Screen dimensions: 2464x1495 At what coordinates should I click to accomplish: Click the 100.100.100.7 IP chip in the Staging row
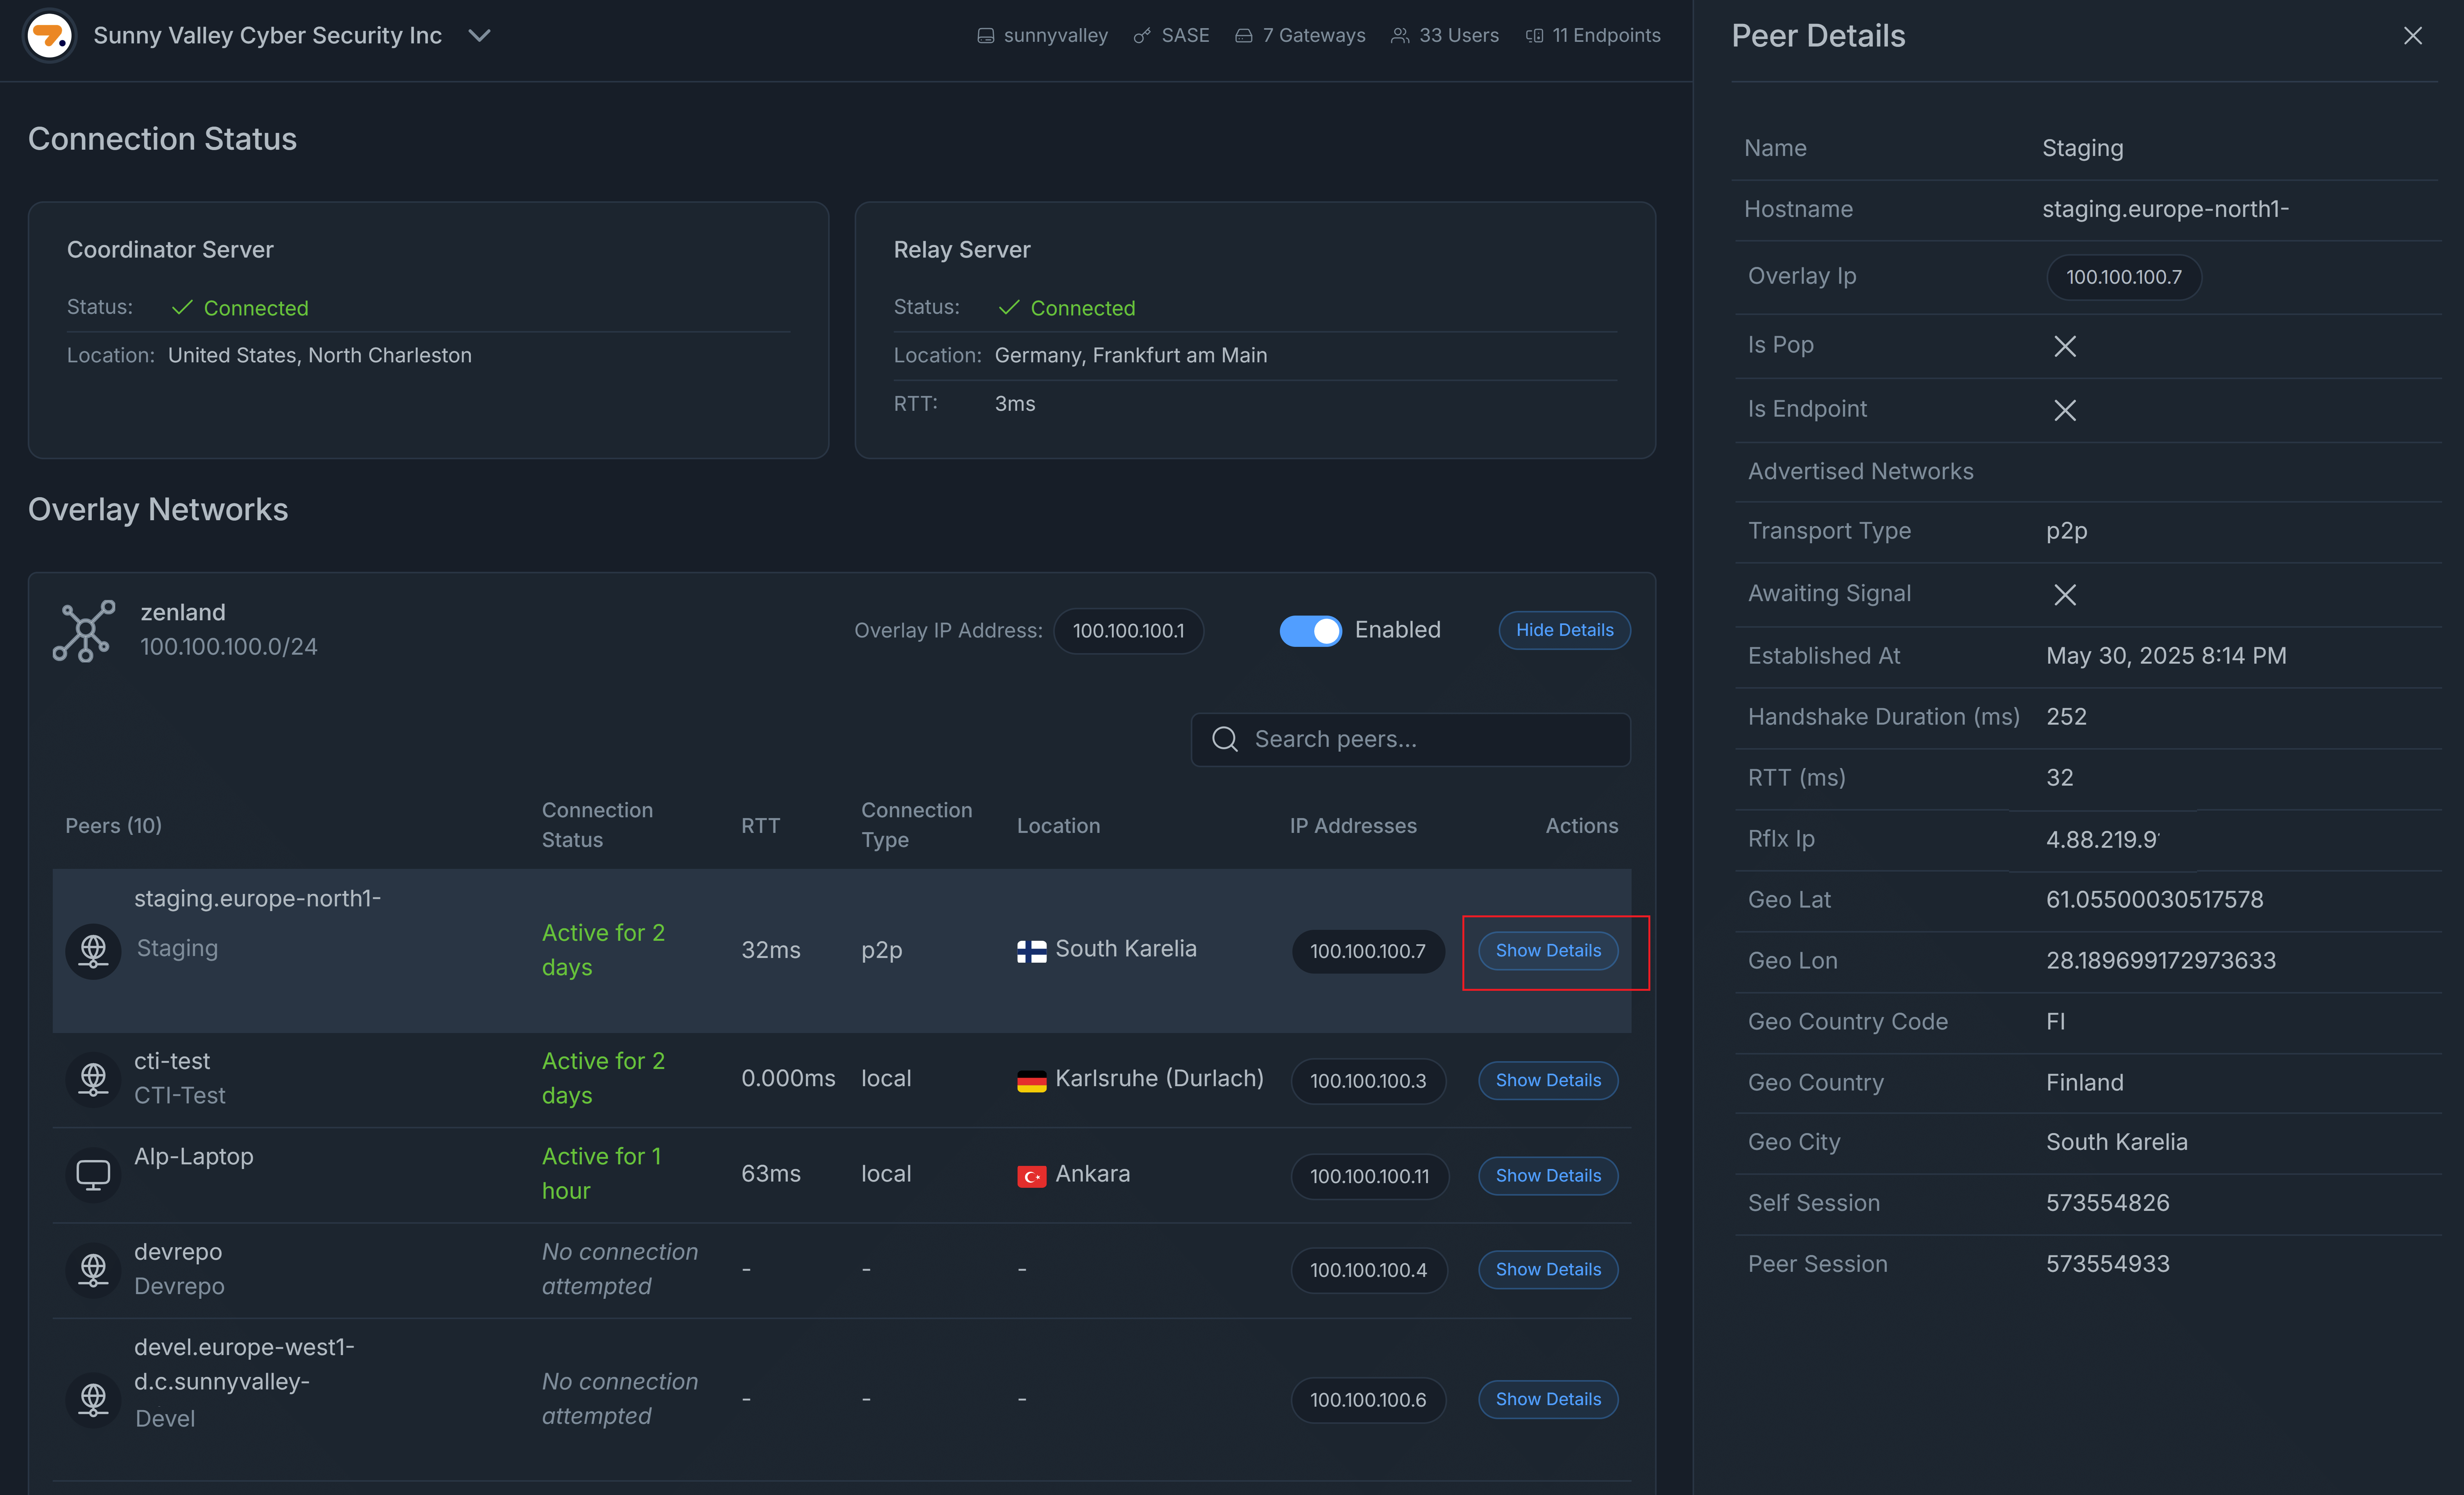pos(1368,951)
